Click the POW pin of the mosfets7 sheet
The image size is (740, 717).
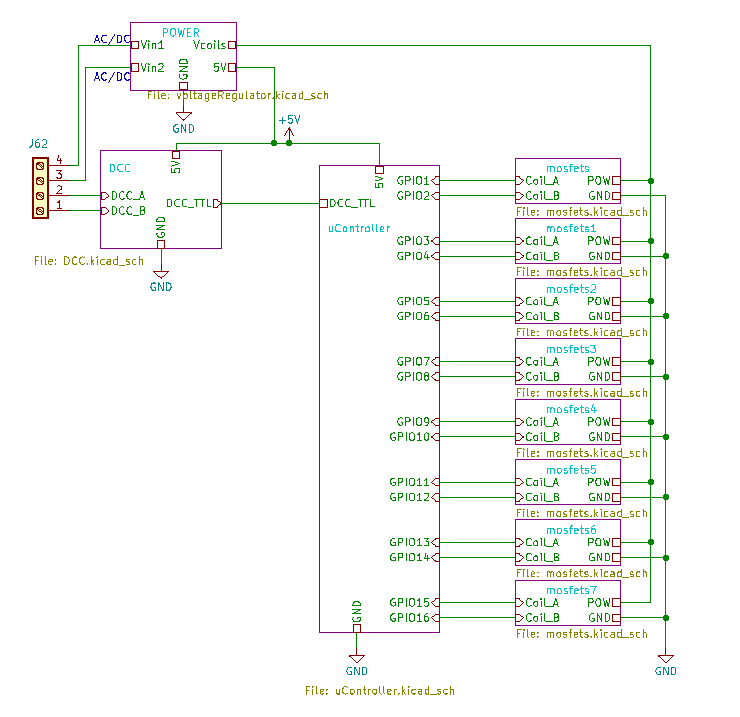(603, 603)
